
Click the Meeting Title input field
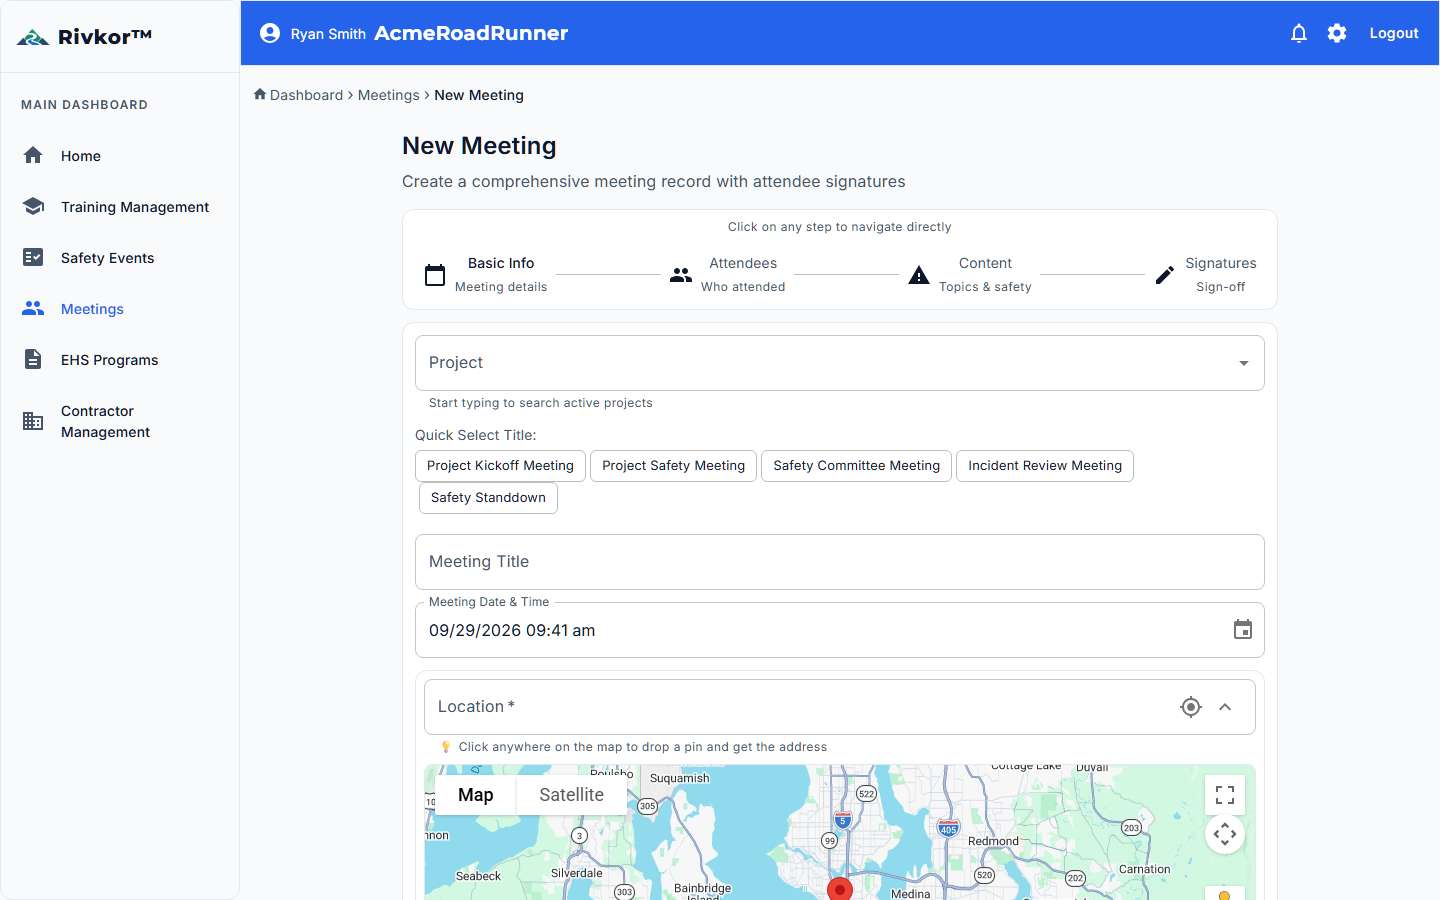coord(840,562)
